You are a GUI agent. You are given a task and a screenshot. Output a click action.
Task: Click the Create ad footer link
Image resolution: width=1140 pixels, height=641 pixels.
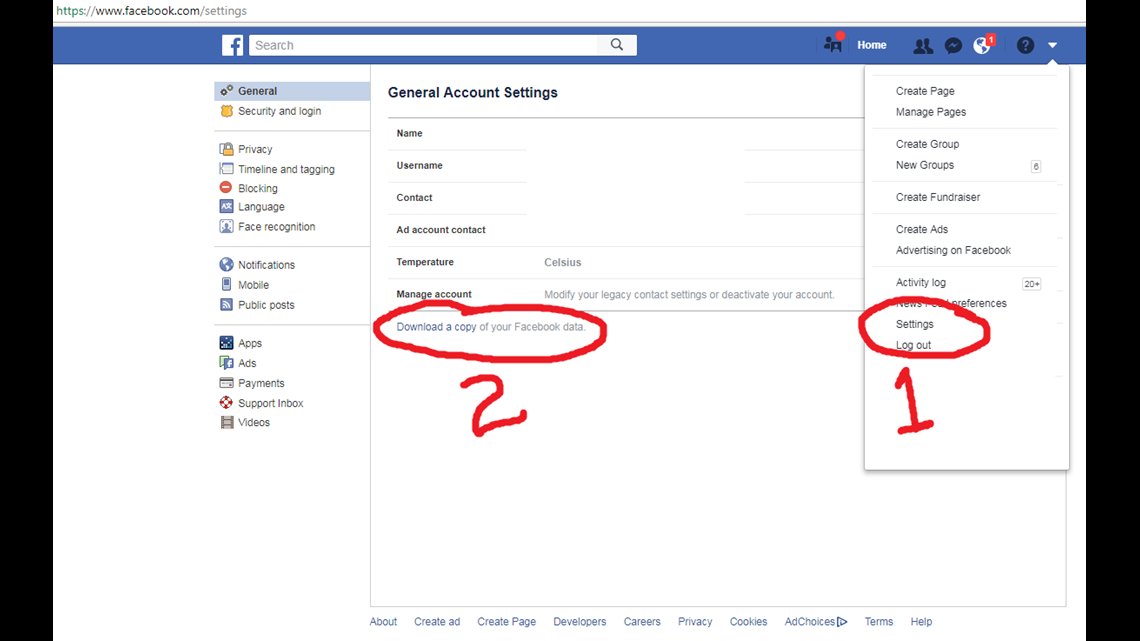[437, 621]
